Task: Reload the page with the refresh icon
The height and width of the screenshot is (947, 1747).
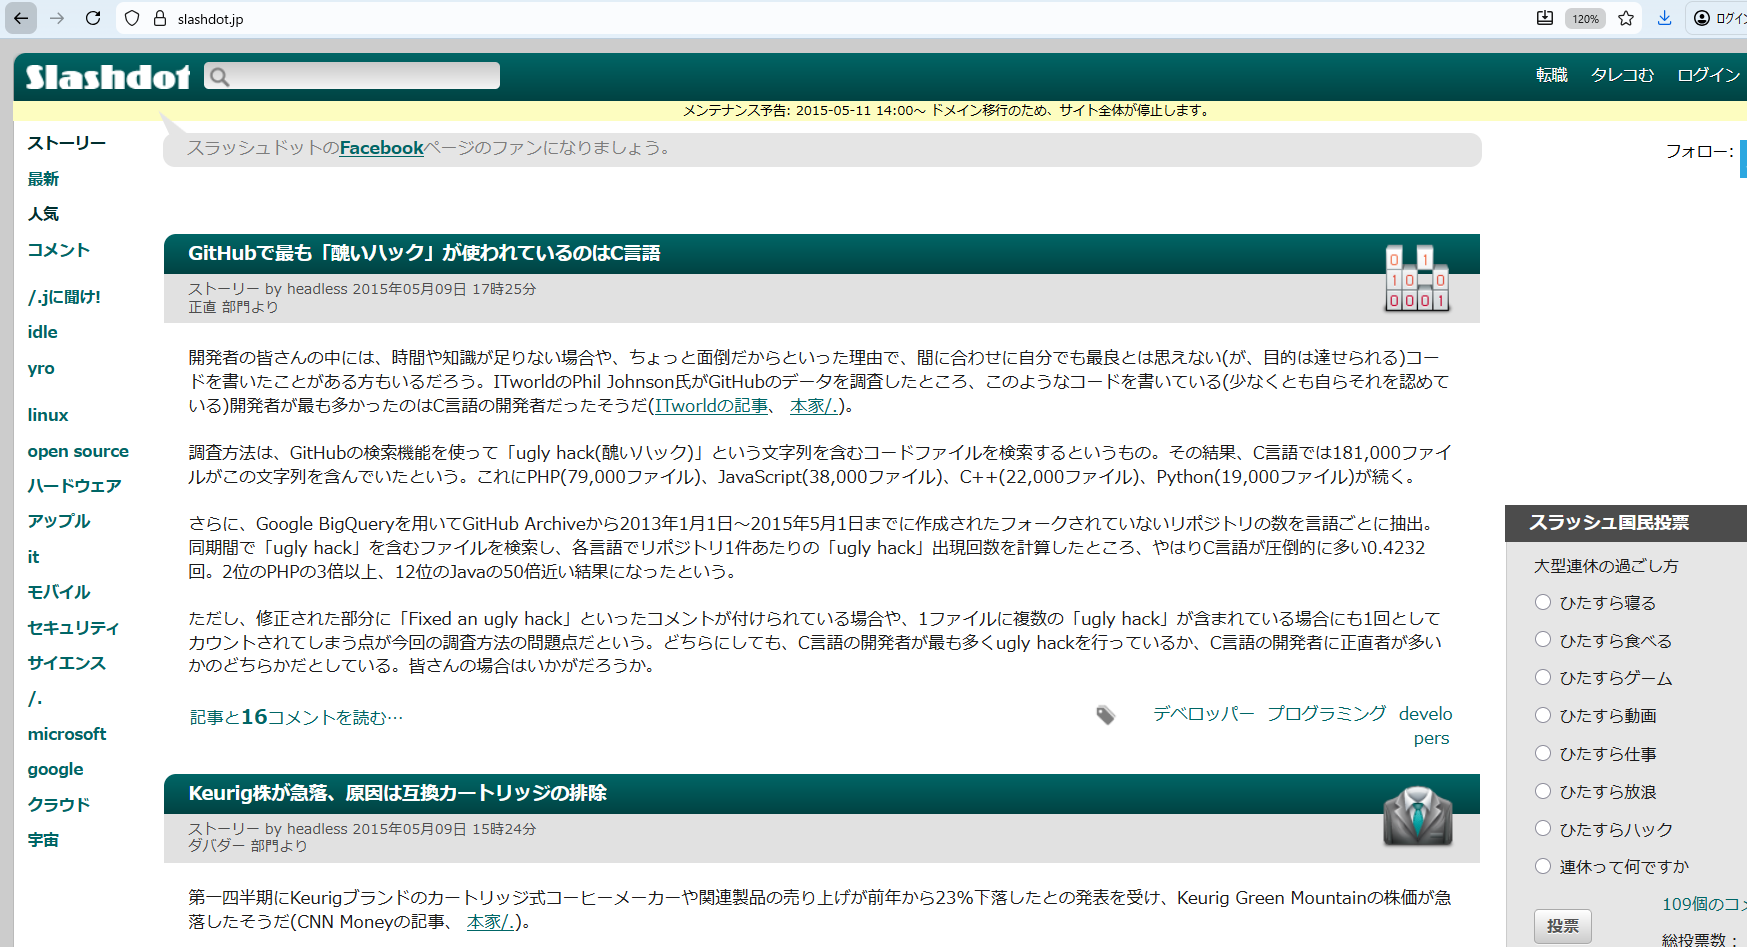Action: pos(93,18)
